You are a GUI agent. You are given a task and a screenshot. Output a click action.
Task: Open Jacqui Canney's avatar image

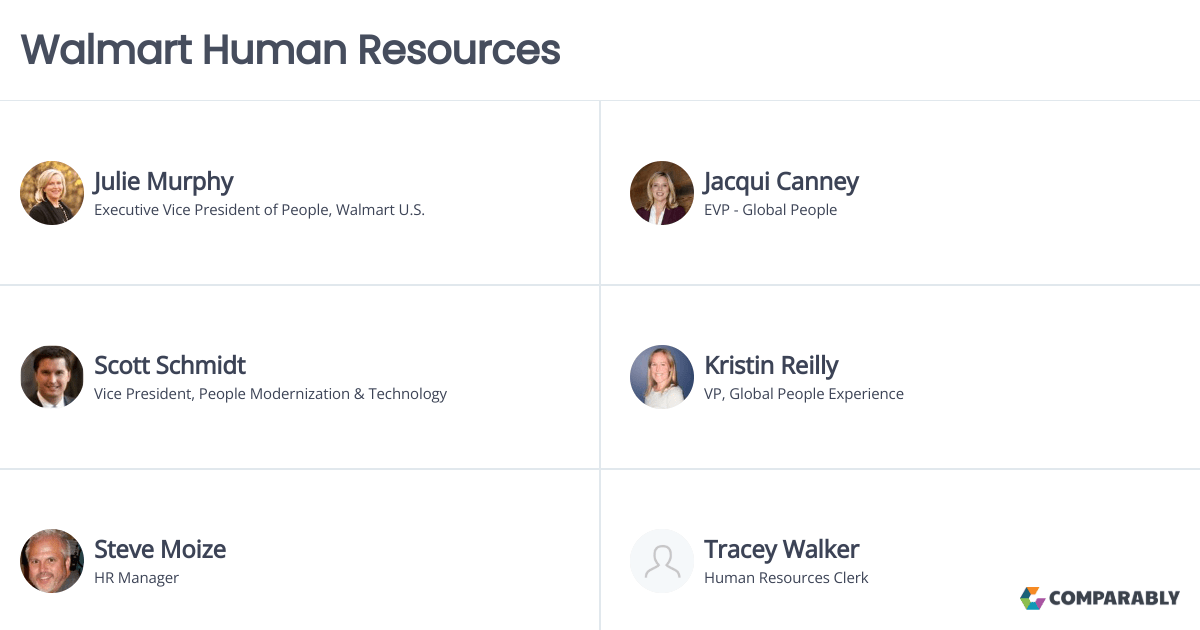click(662, 193)
